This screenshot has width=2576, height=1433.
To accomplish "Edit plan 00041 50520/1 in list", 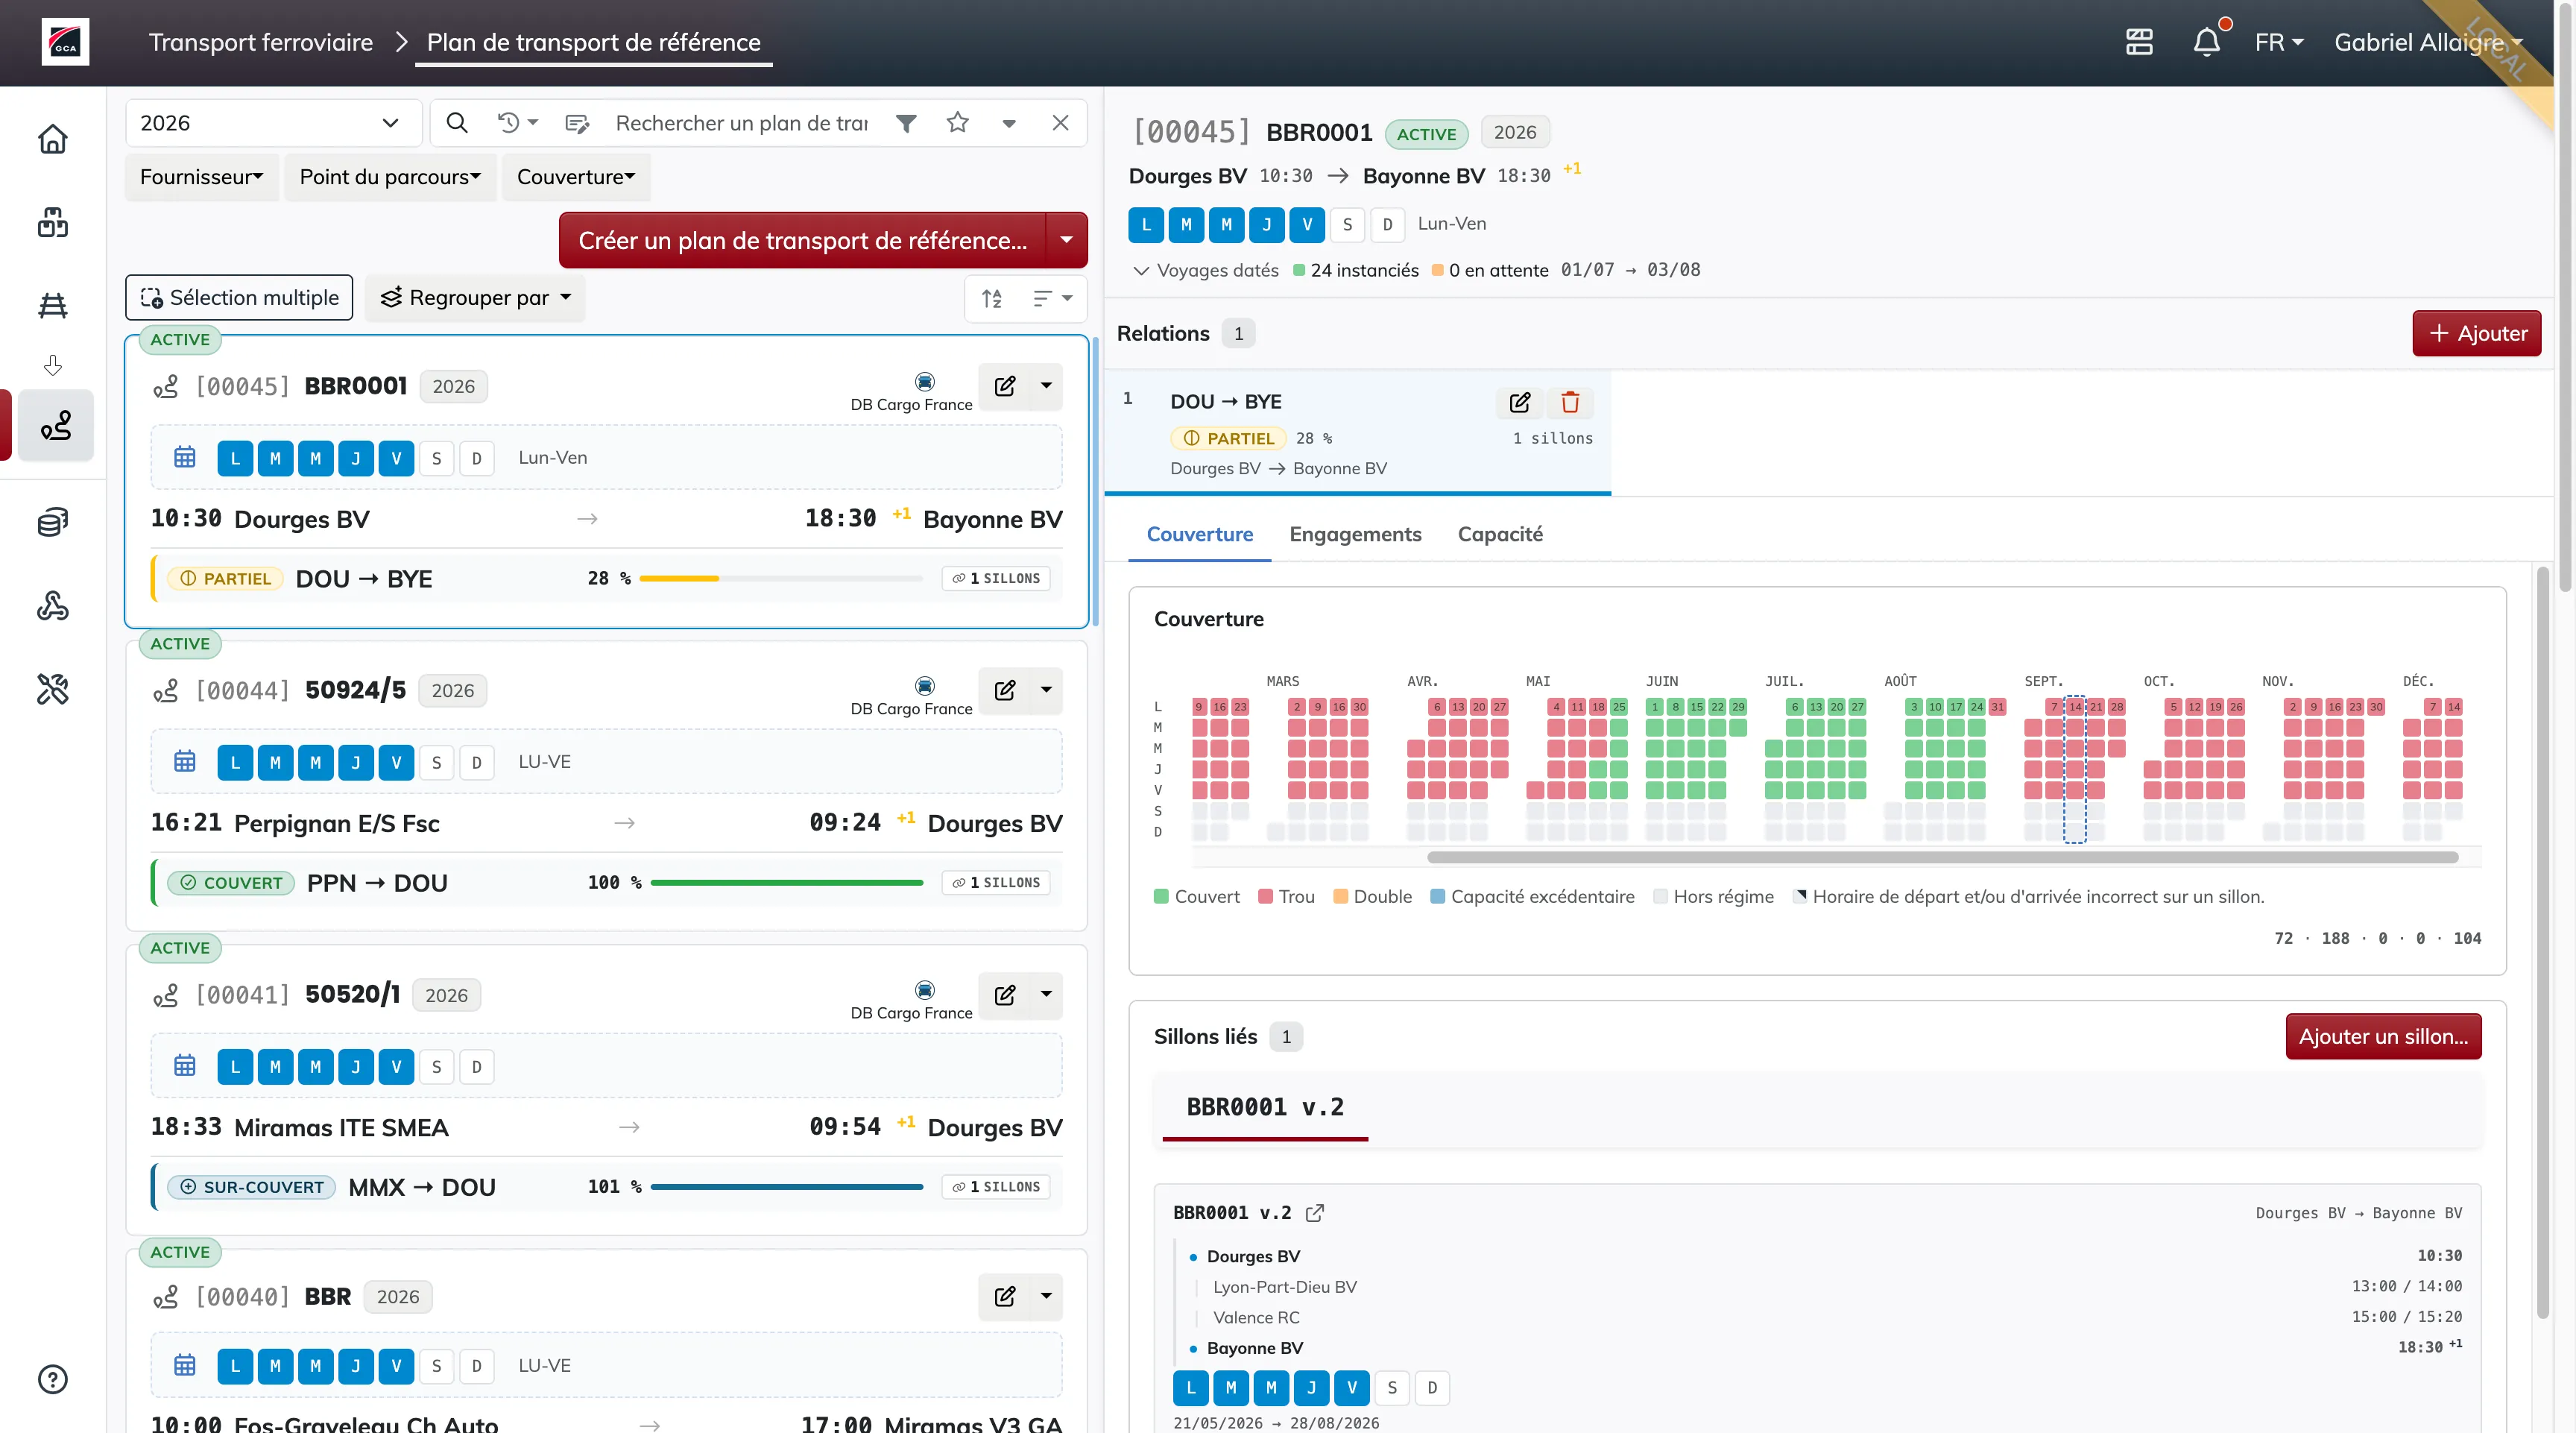I will coord(1005,994).
